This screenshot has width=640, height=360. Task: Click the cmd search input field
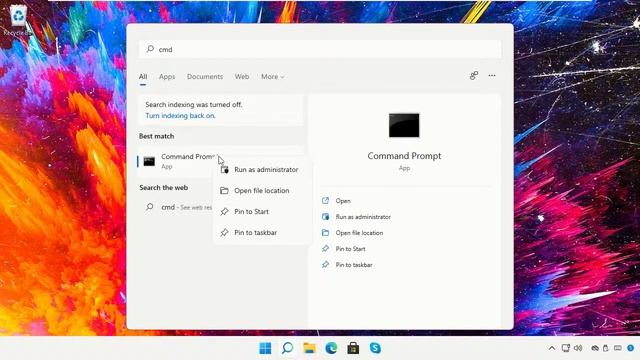tap(320, 49)
